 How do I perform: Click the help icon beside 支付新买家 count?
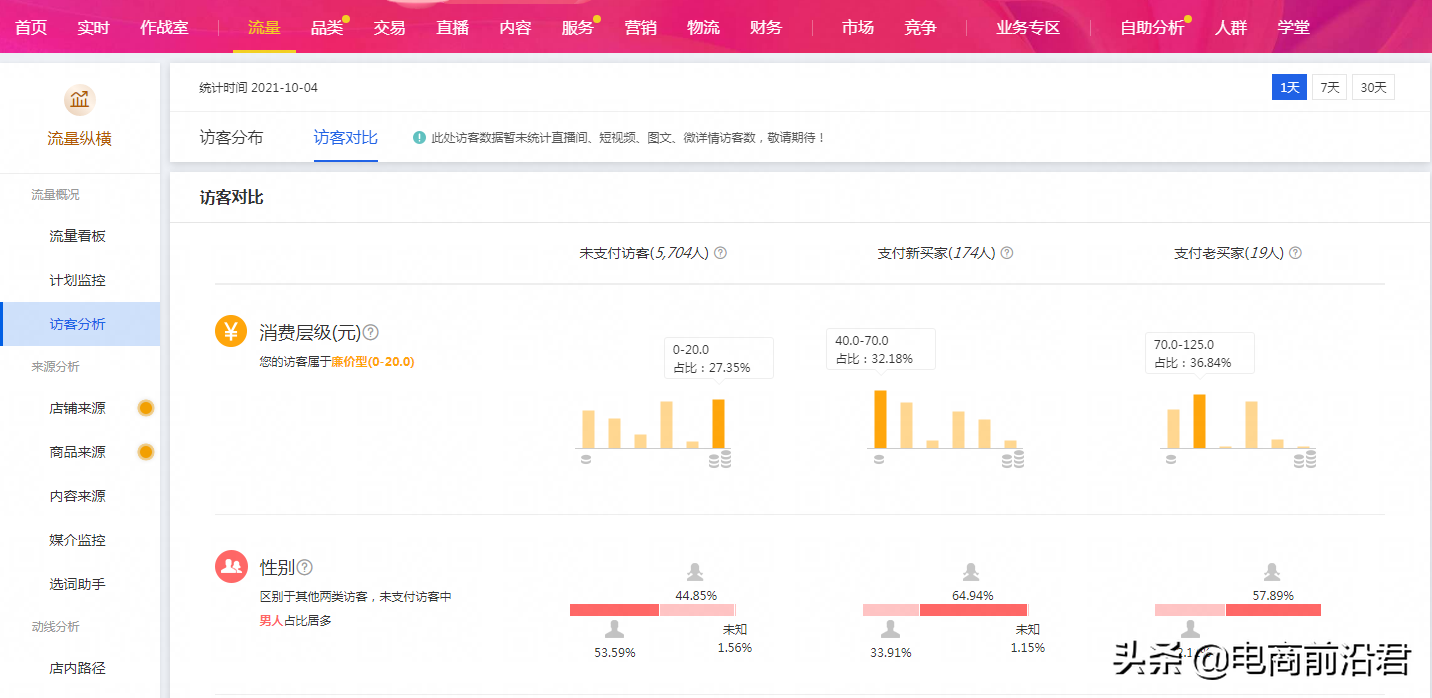tap(1007, 252)
